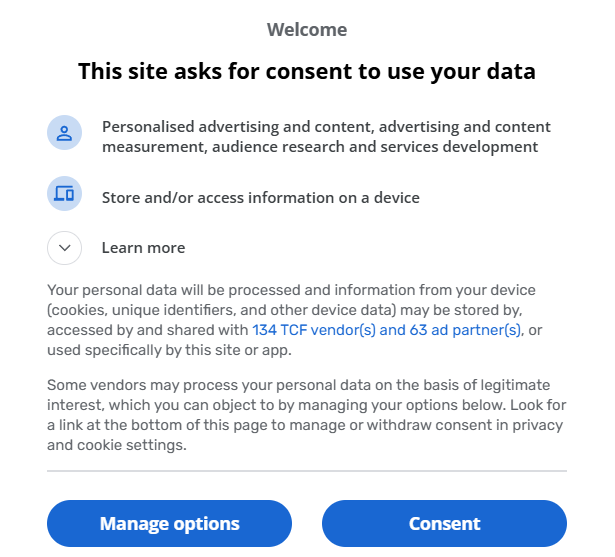This screenshot has width=615, height=557.
Task: Open the TCF vendors and ad partners link
Action: 386,330
